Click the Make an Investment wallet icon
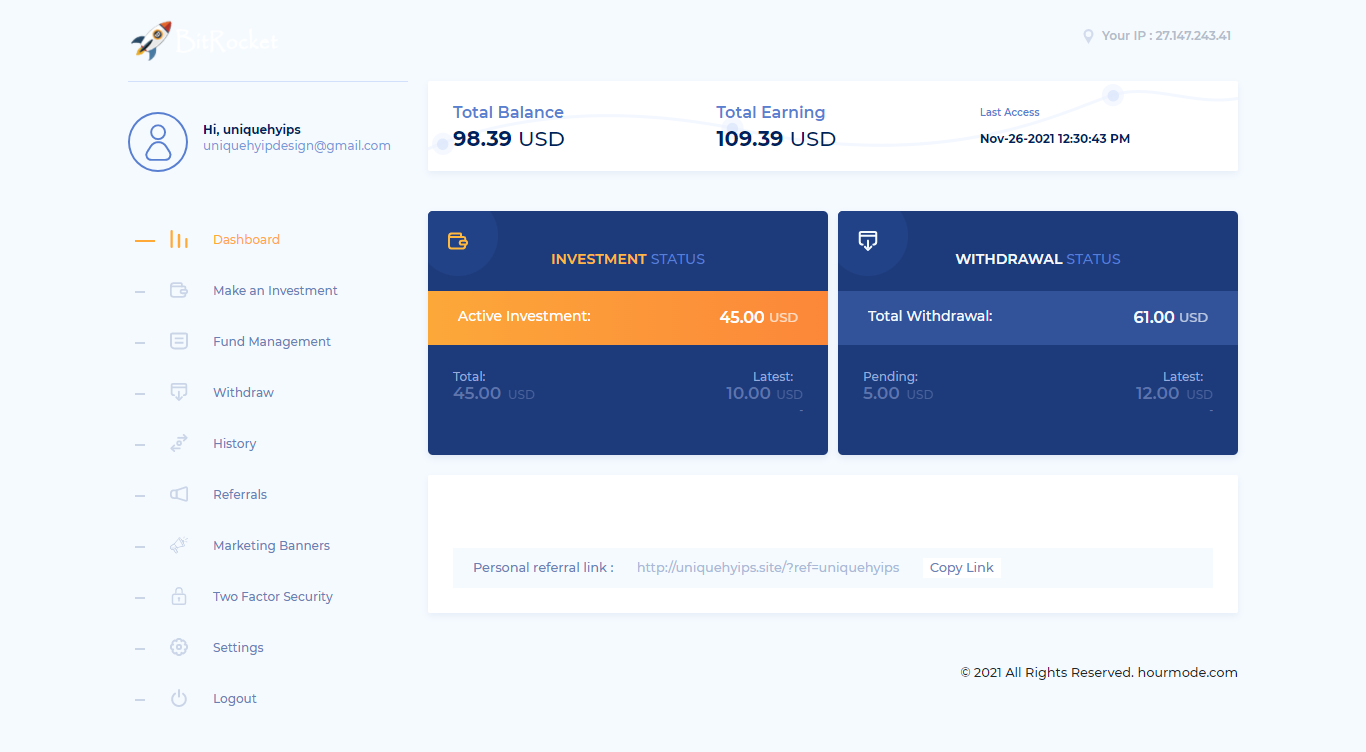 (179, 291)
